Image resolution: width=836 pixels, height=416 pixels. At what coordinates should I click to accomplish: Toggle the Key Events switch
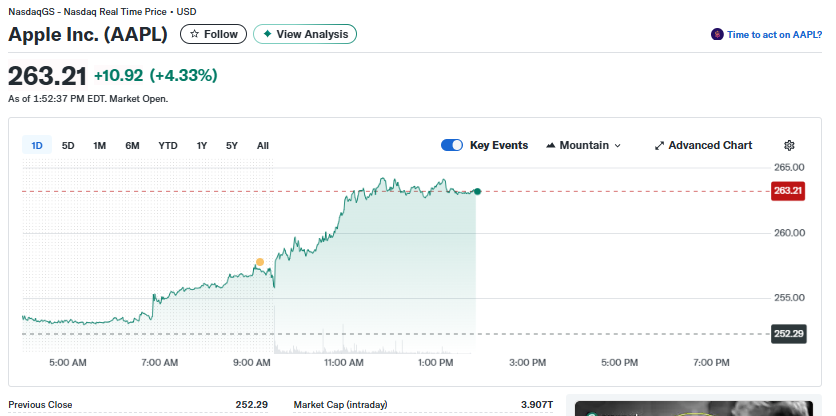[x=452, y=145]
